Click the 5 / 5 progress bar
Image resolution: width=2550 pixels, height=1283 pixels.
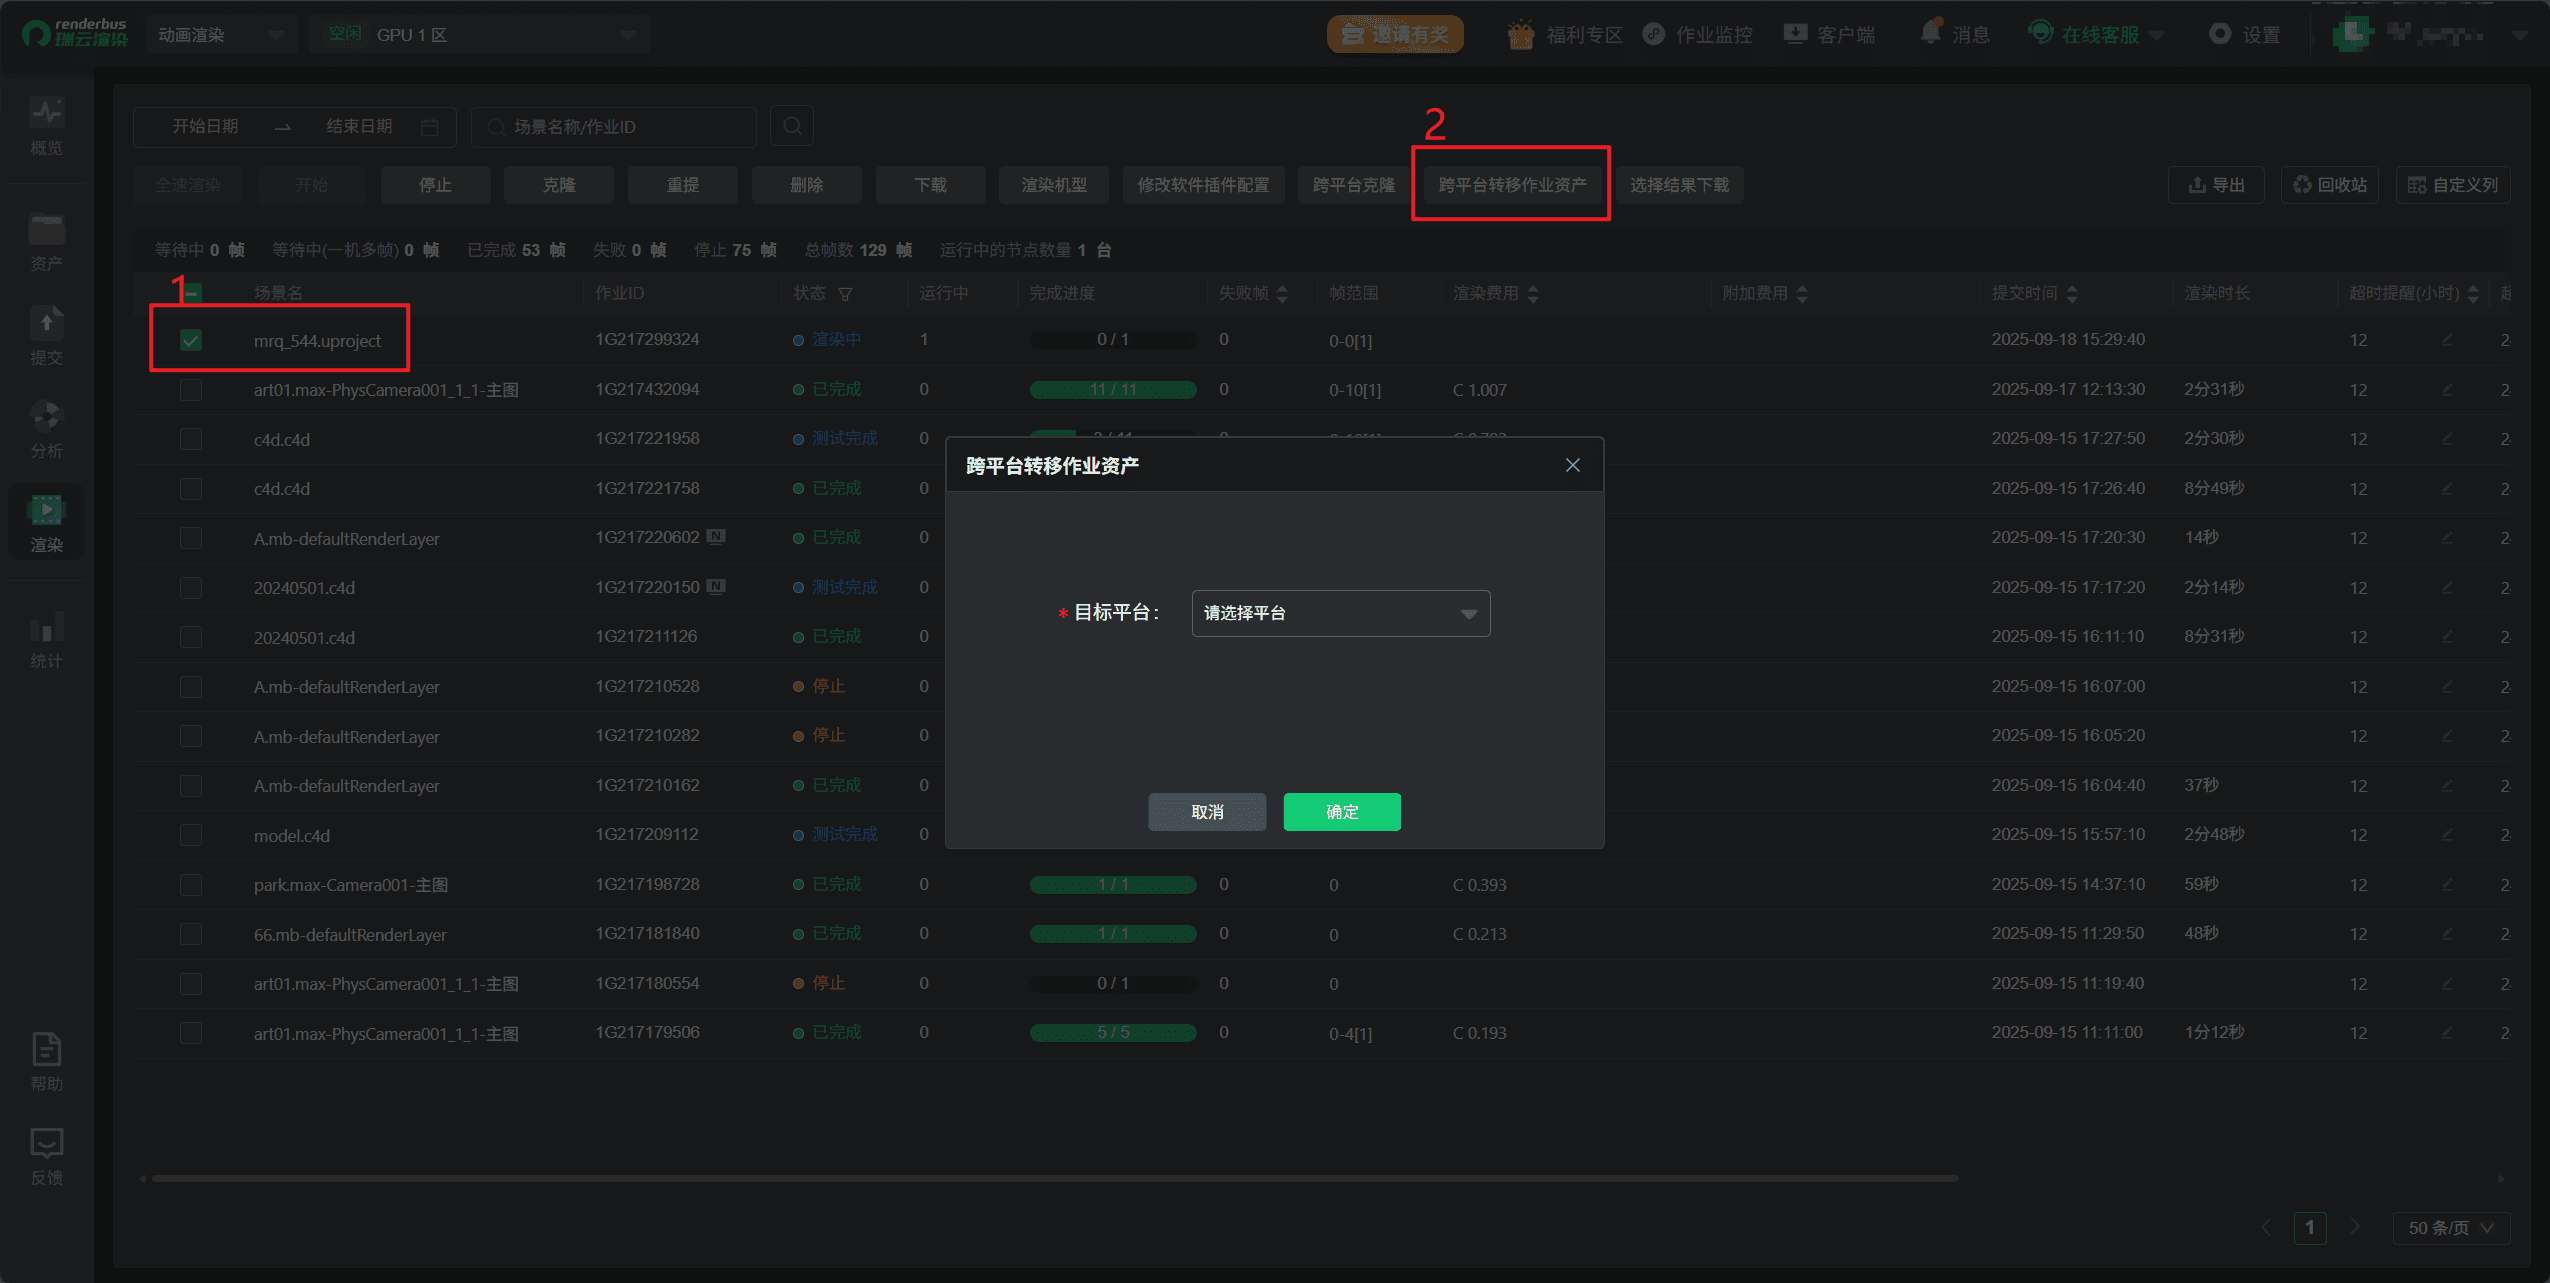point(1113,1033)
